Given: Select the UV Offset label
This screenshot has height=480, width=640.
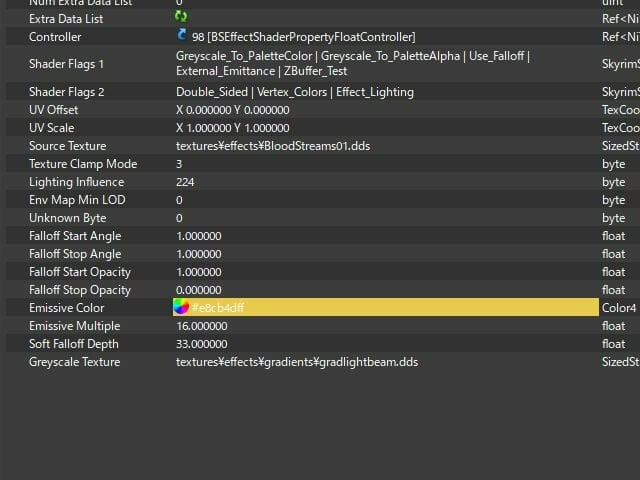Looking at the screenshot, I should click(x=53, y=110).
